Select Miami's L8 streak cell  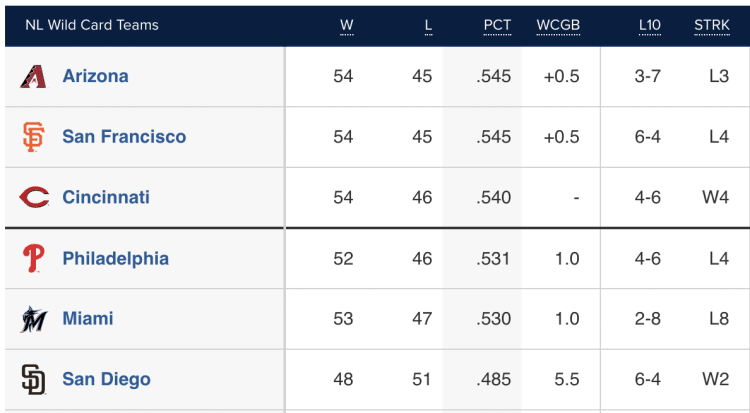(719, 319)
